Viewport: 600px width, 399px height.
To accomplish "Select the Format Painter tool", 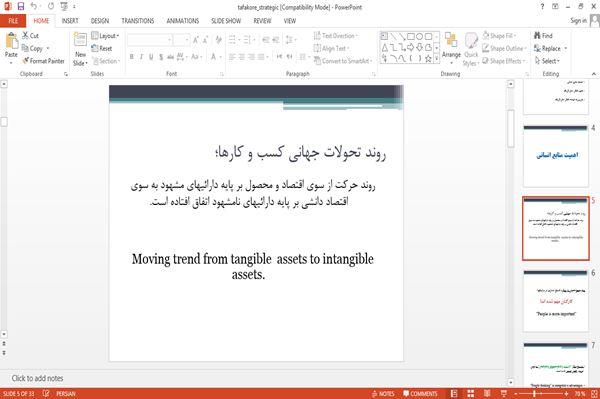I will click(x=43, y=61).
